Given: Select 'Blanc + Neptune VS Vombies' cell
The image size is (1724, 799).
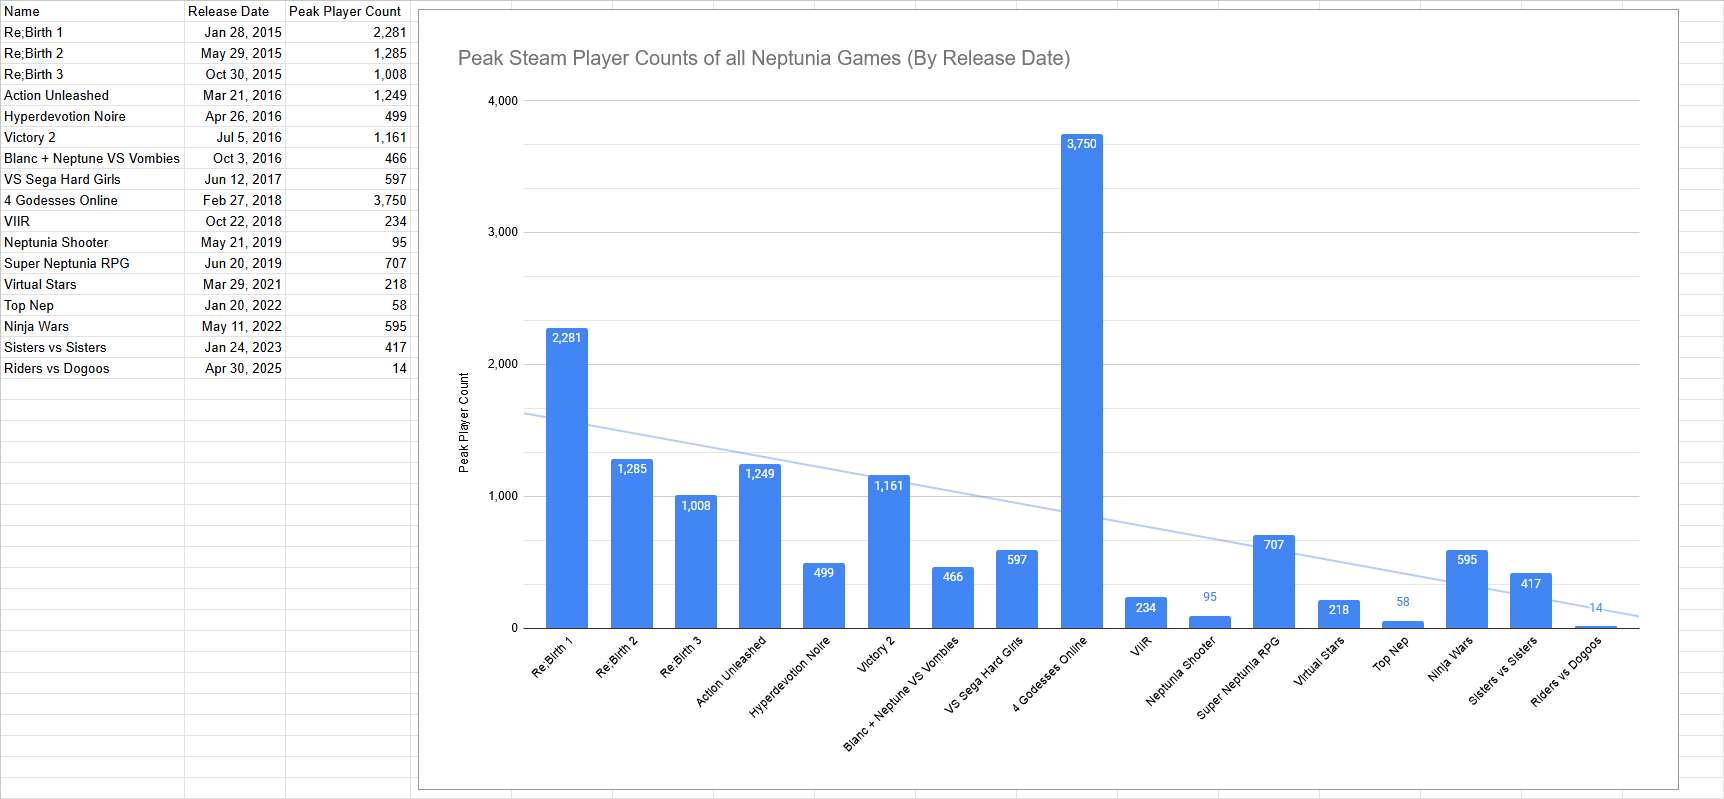Looking at the screenshot, I should click(92, 158).
